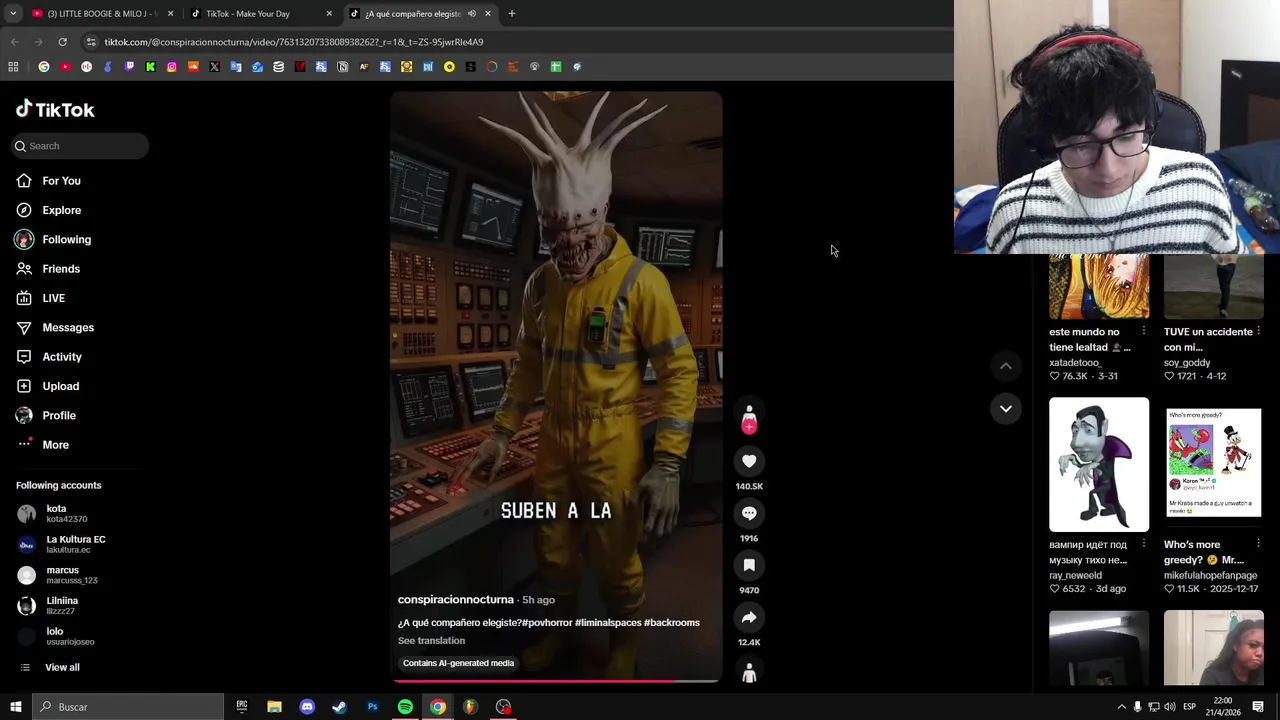Seek on the red video progress bar

pos(556,681)
